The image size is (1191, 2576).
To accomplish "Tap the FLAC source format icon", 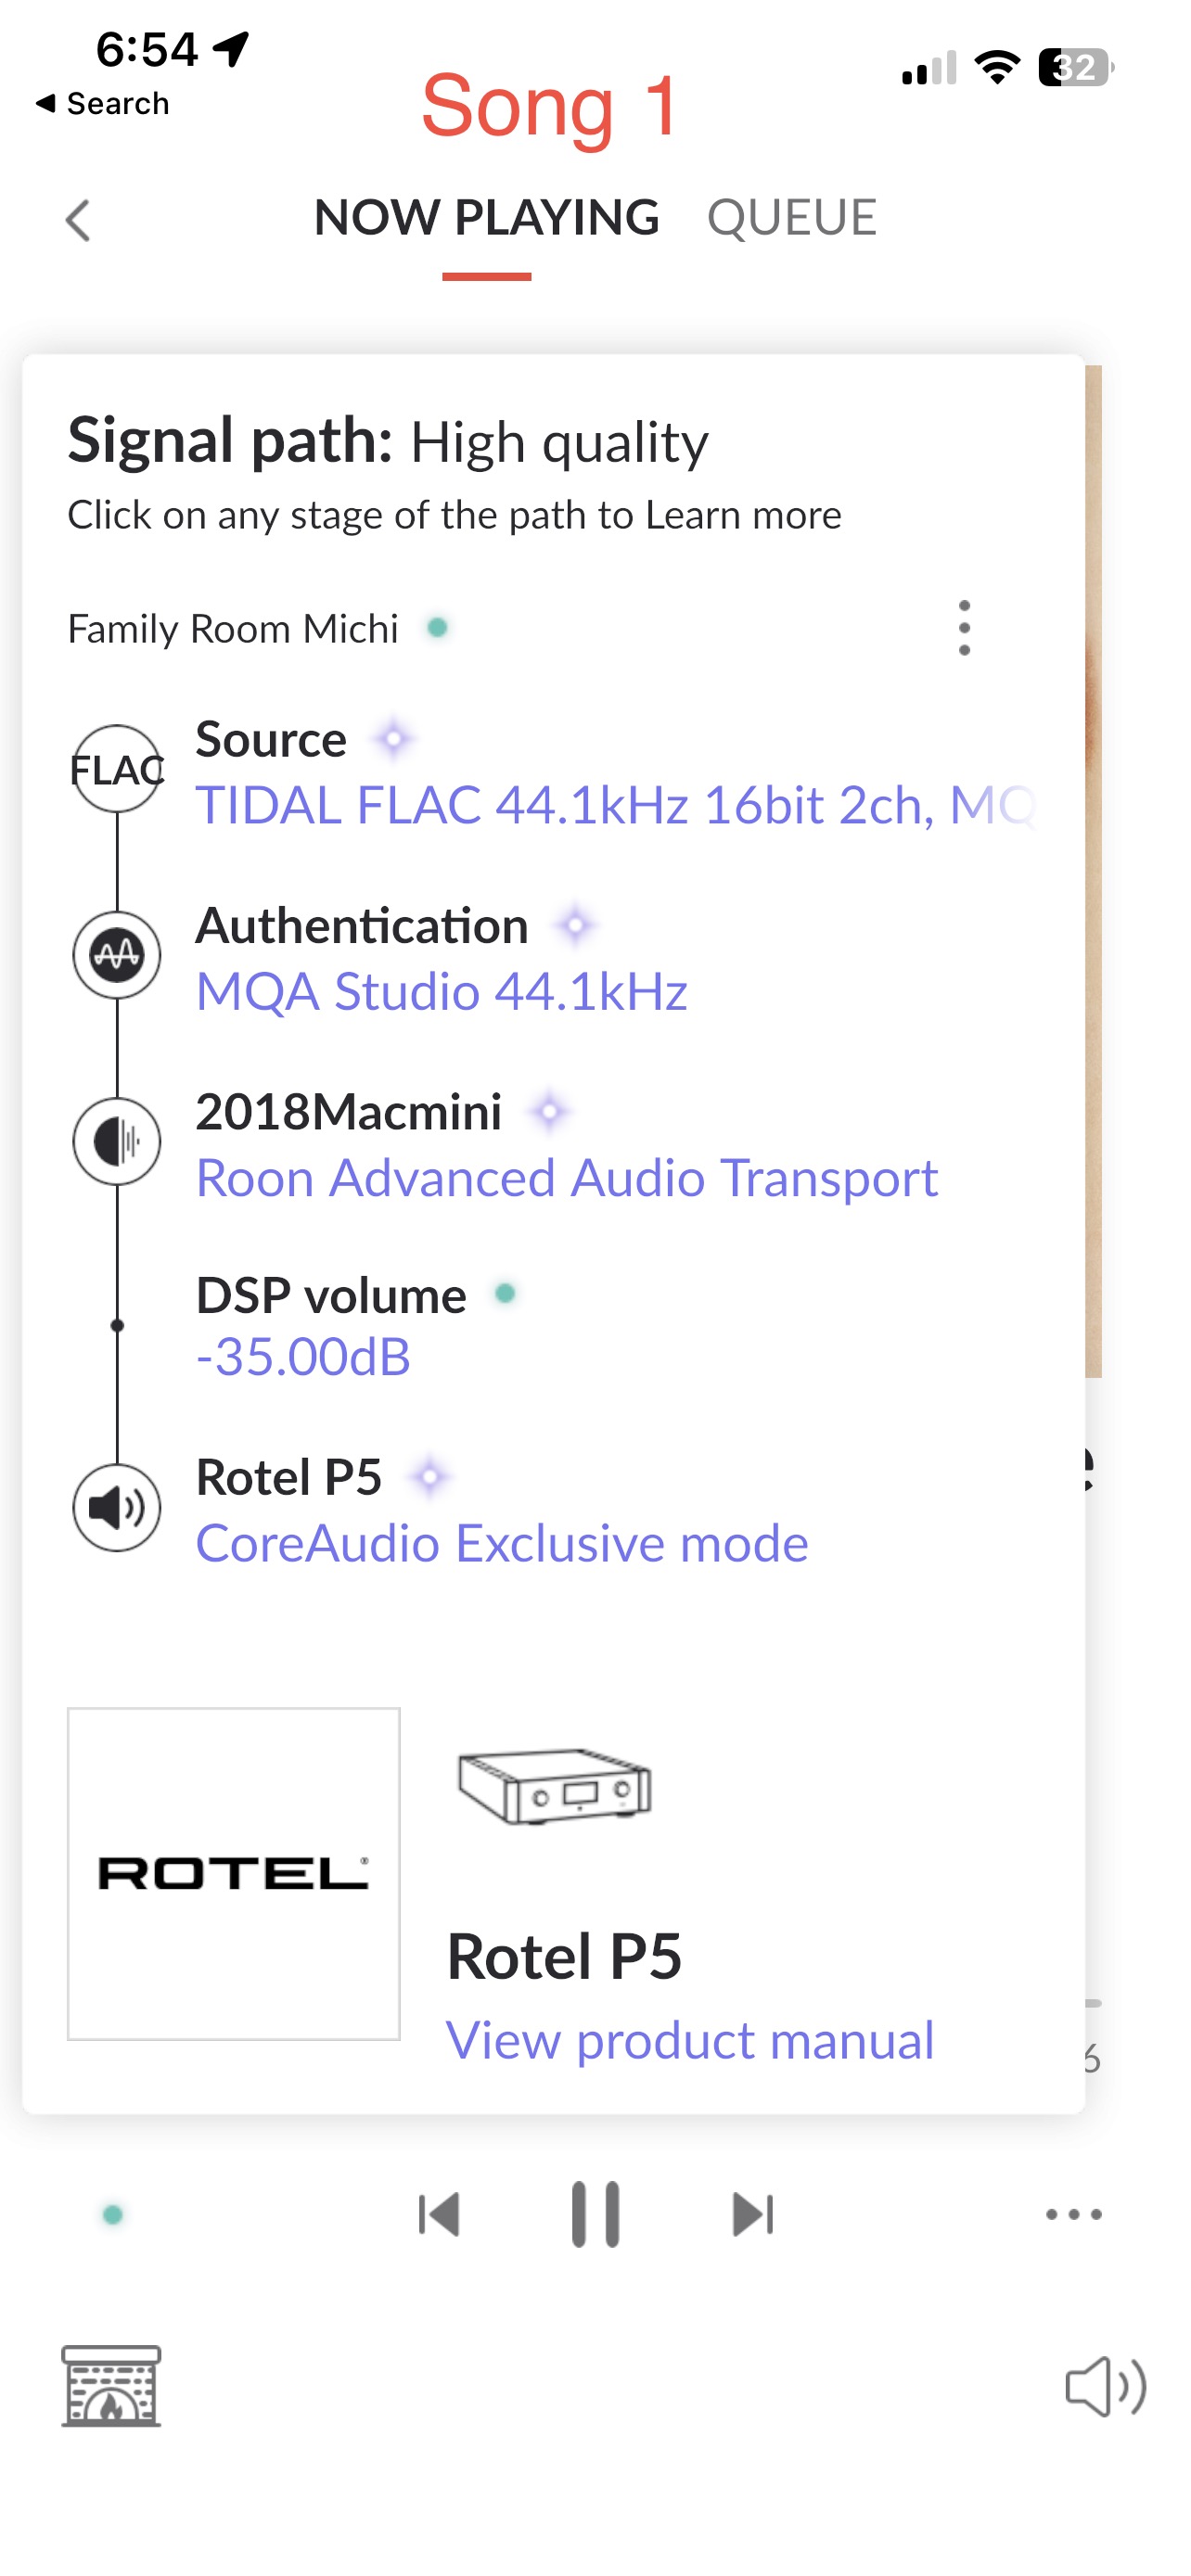I will coord(117,769).
